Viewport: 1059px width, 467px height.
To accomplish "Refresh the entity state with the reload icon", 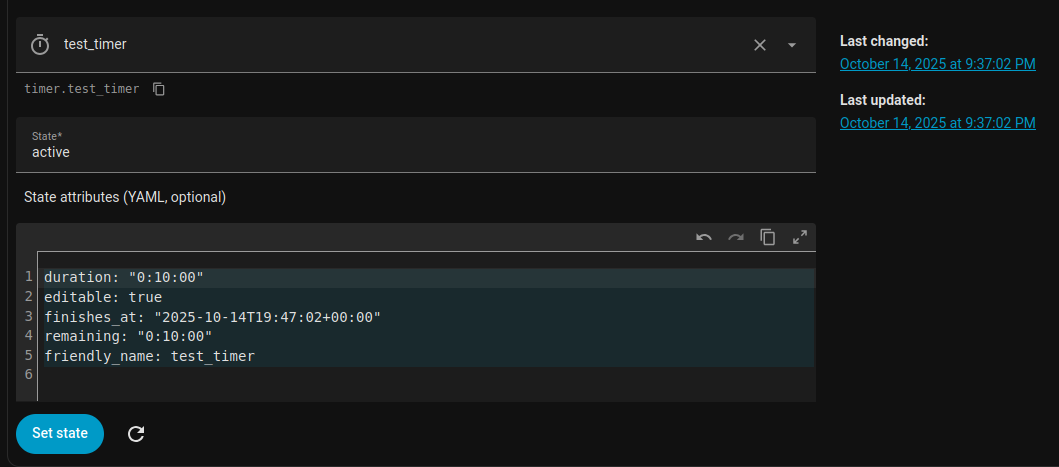I will (137, 434).
